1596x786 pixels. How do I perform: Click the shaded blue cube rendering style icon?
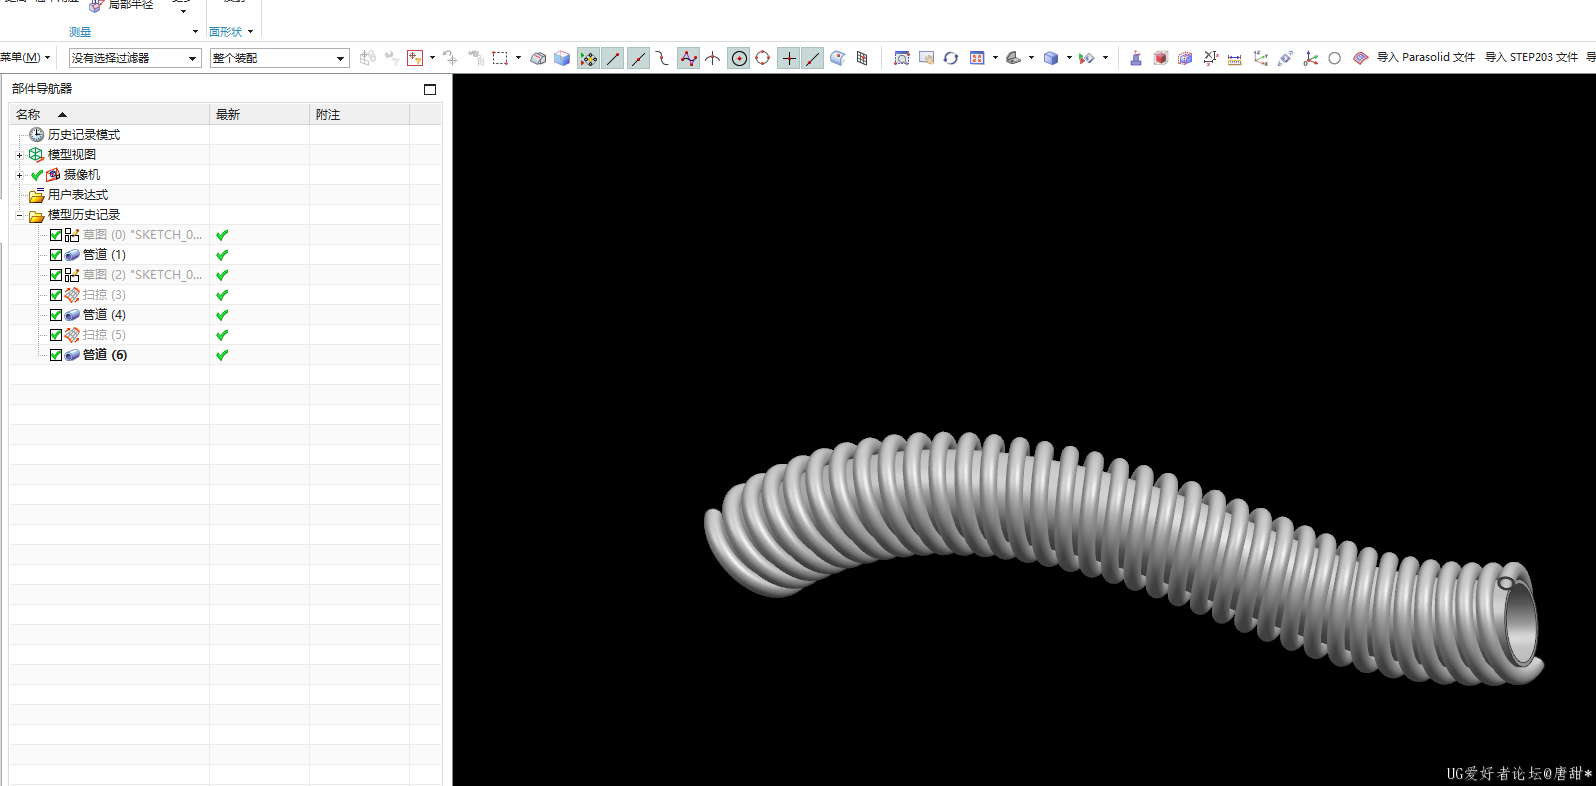[x=1051, y=58]
